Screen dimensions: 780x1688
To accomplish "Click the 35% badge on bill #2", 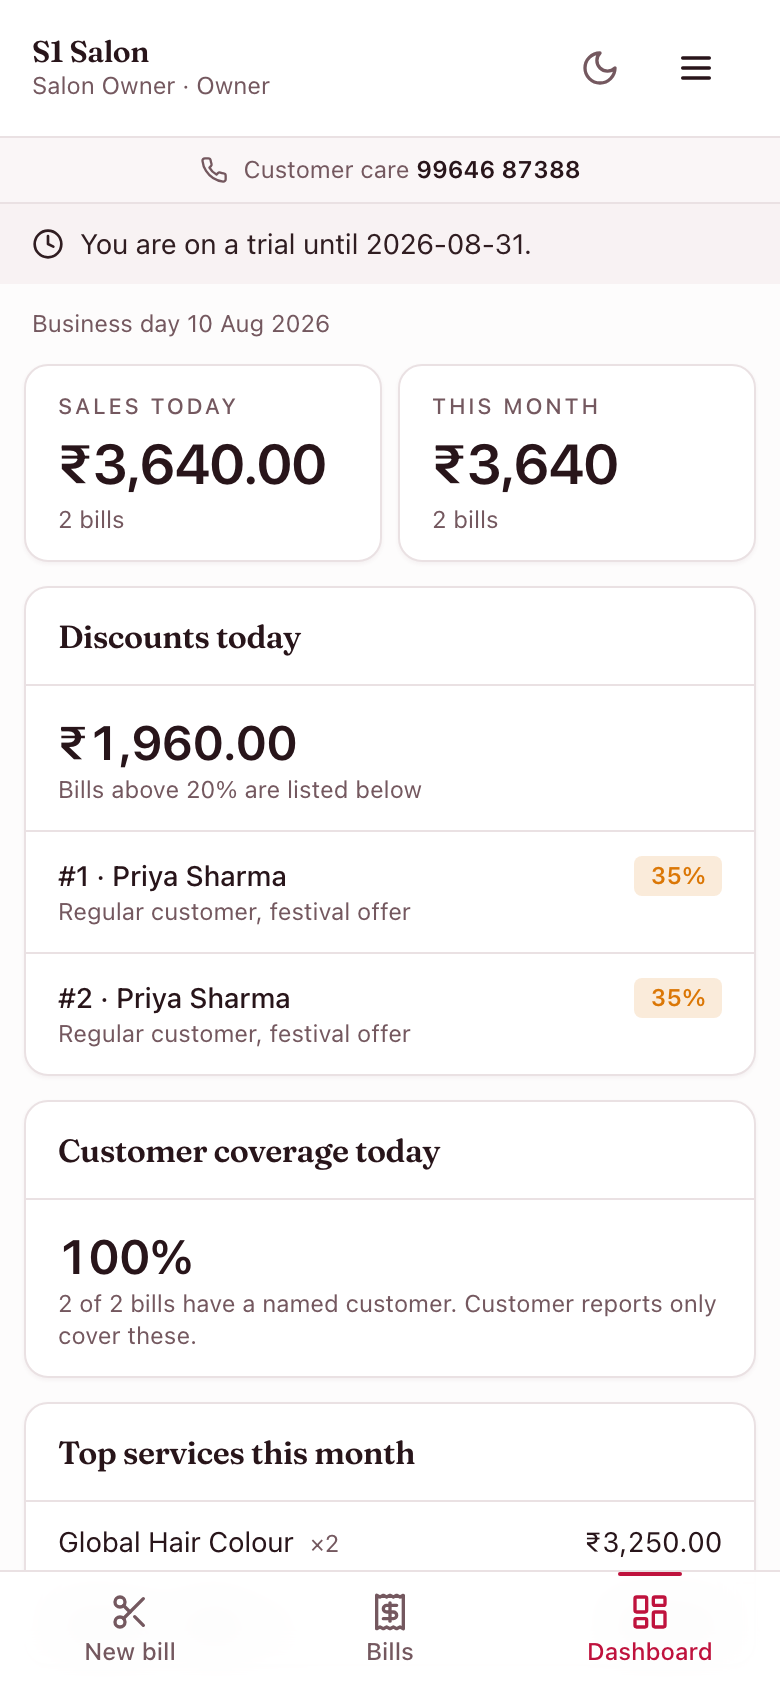I will pyautogui.click(x=678, y=998).
